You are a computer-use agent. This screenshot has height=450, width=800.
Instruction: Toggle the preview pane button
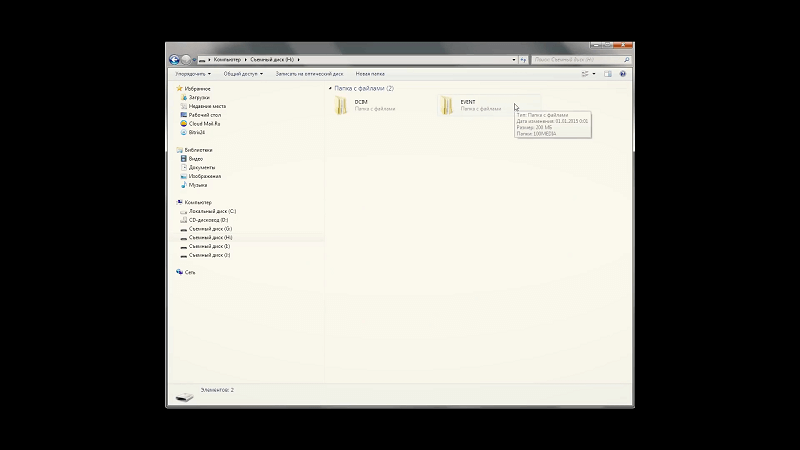pos(607,74)
